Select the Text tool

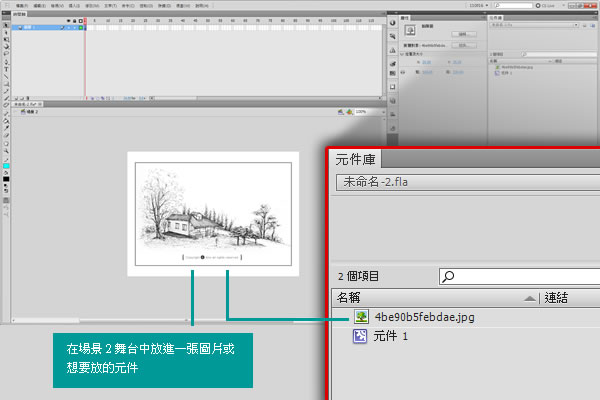6,69
